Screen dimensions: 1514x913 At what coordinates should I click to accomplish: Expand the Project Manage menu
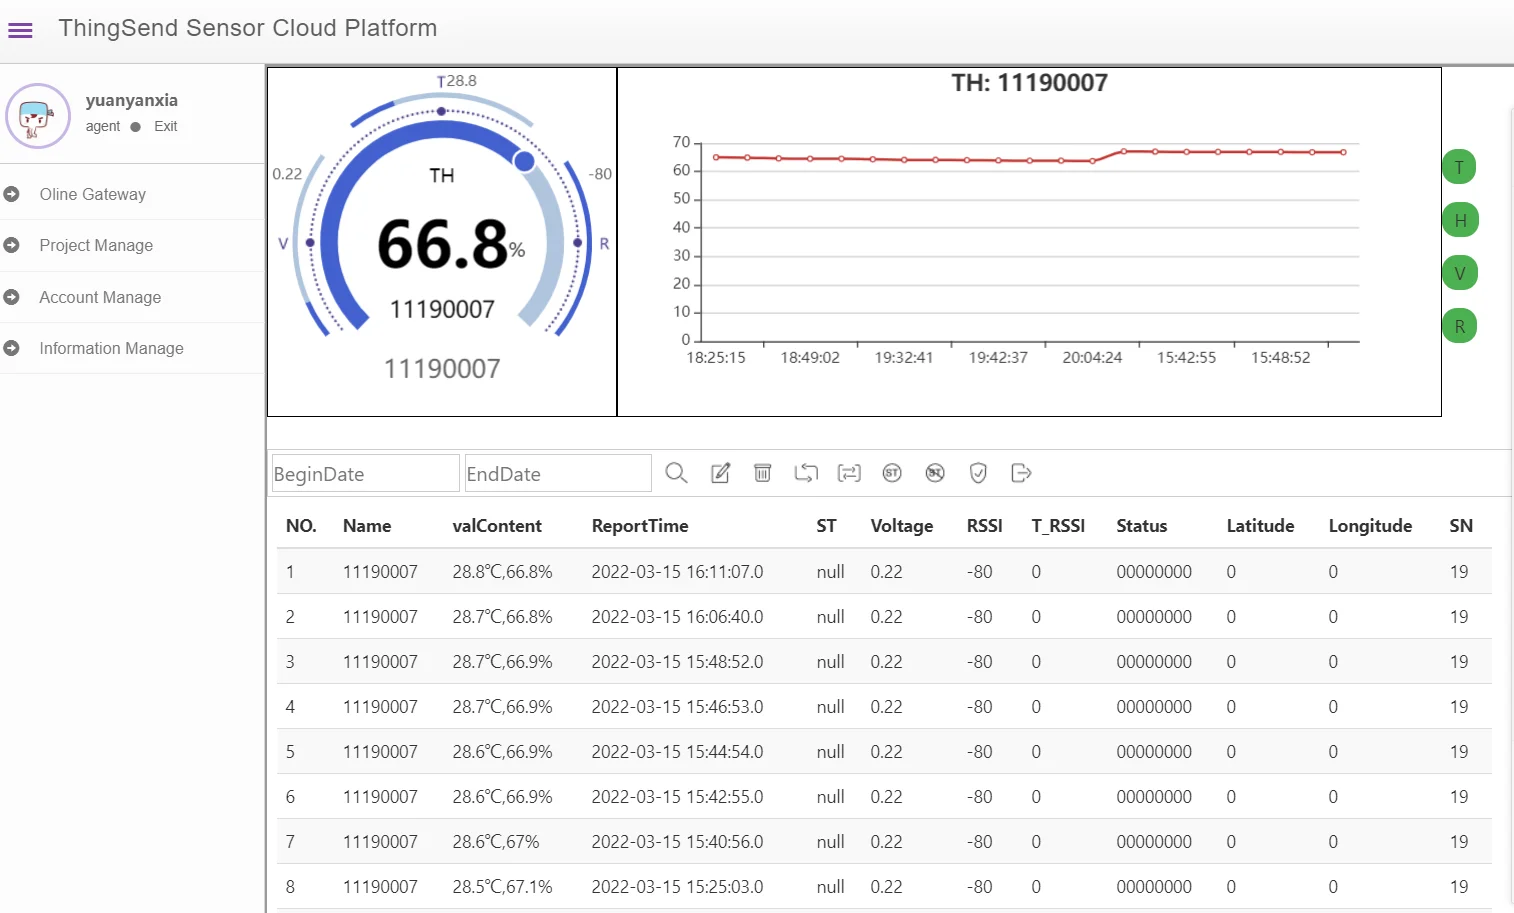96,245
